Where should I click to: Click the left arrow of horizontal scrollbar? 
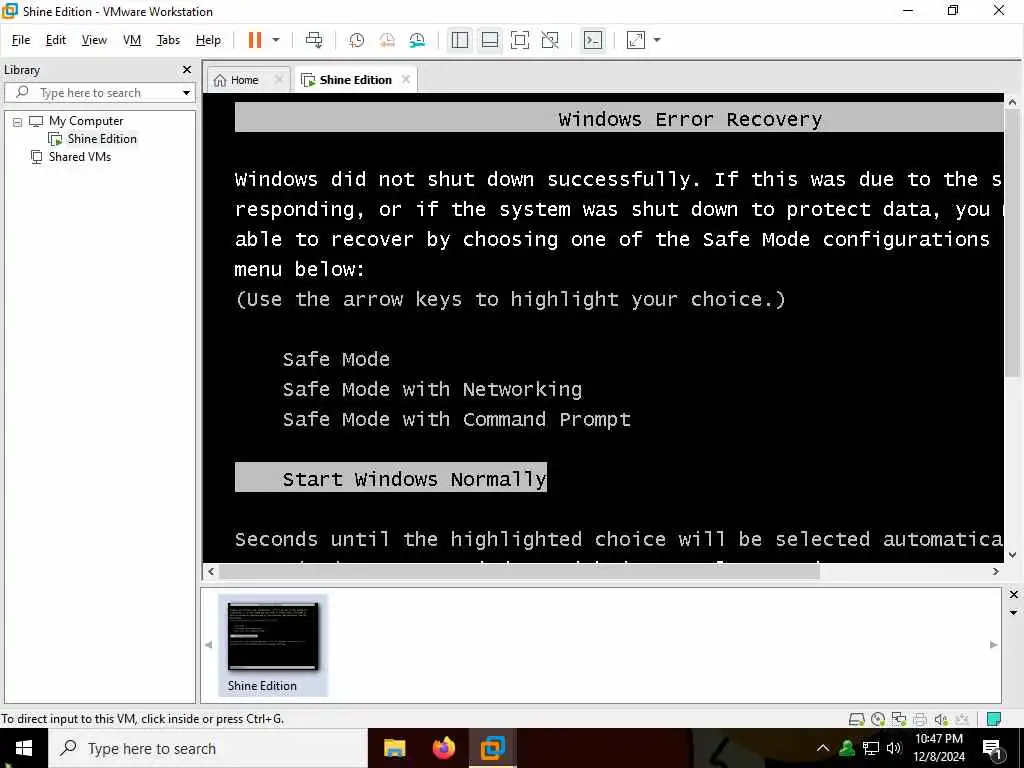pyautogui.click(x=210, y=571)
